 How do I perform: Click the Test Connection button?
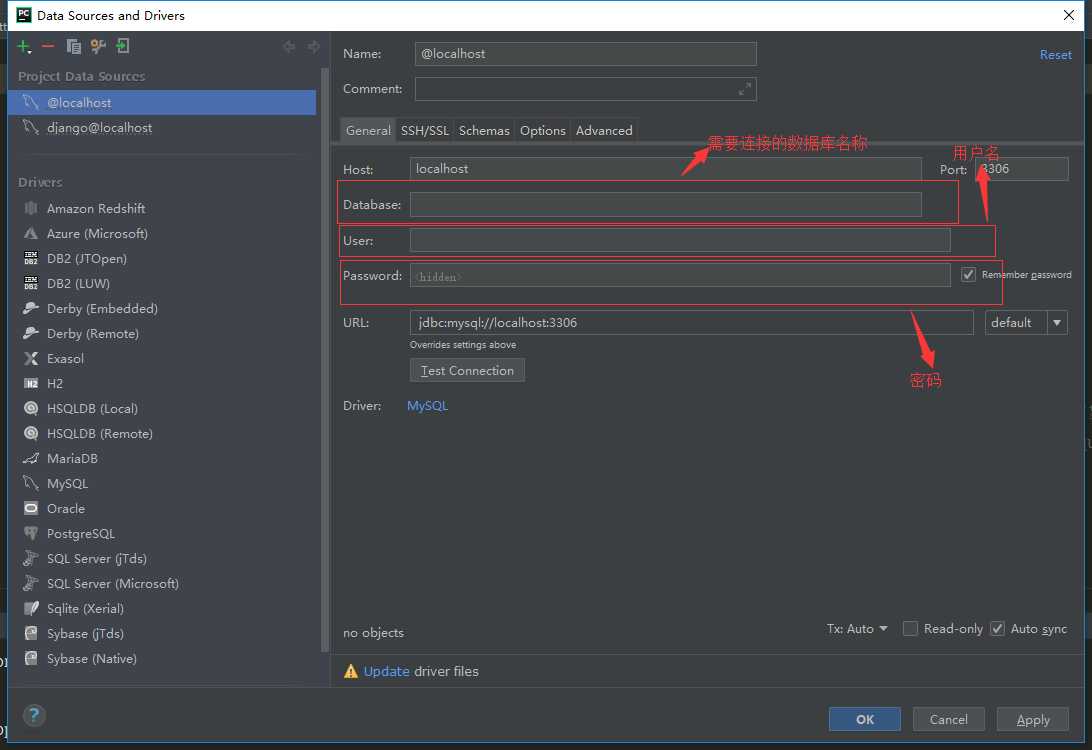pyautogui.click(x=467, y=370)
